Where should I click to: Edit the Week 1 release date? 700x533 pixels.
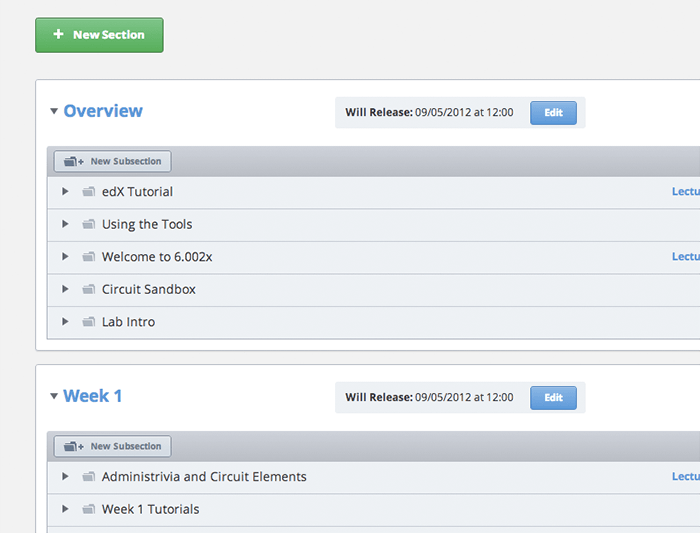pos(553,398)
